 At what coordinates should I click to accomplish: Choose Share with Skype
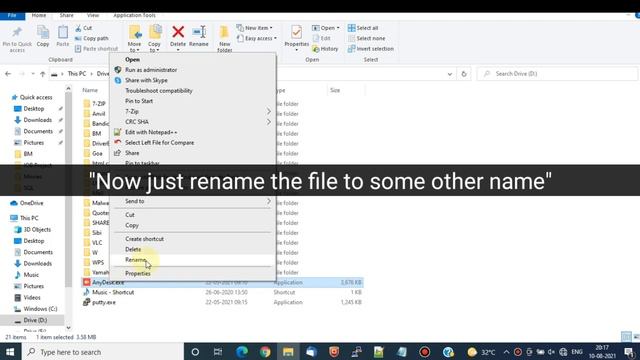coord(192,80)
